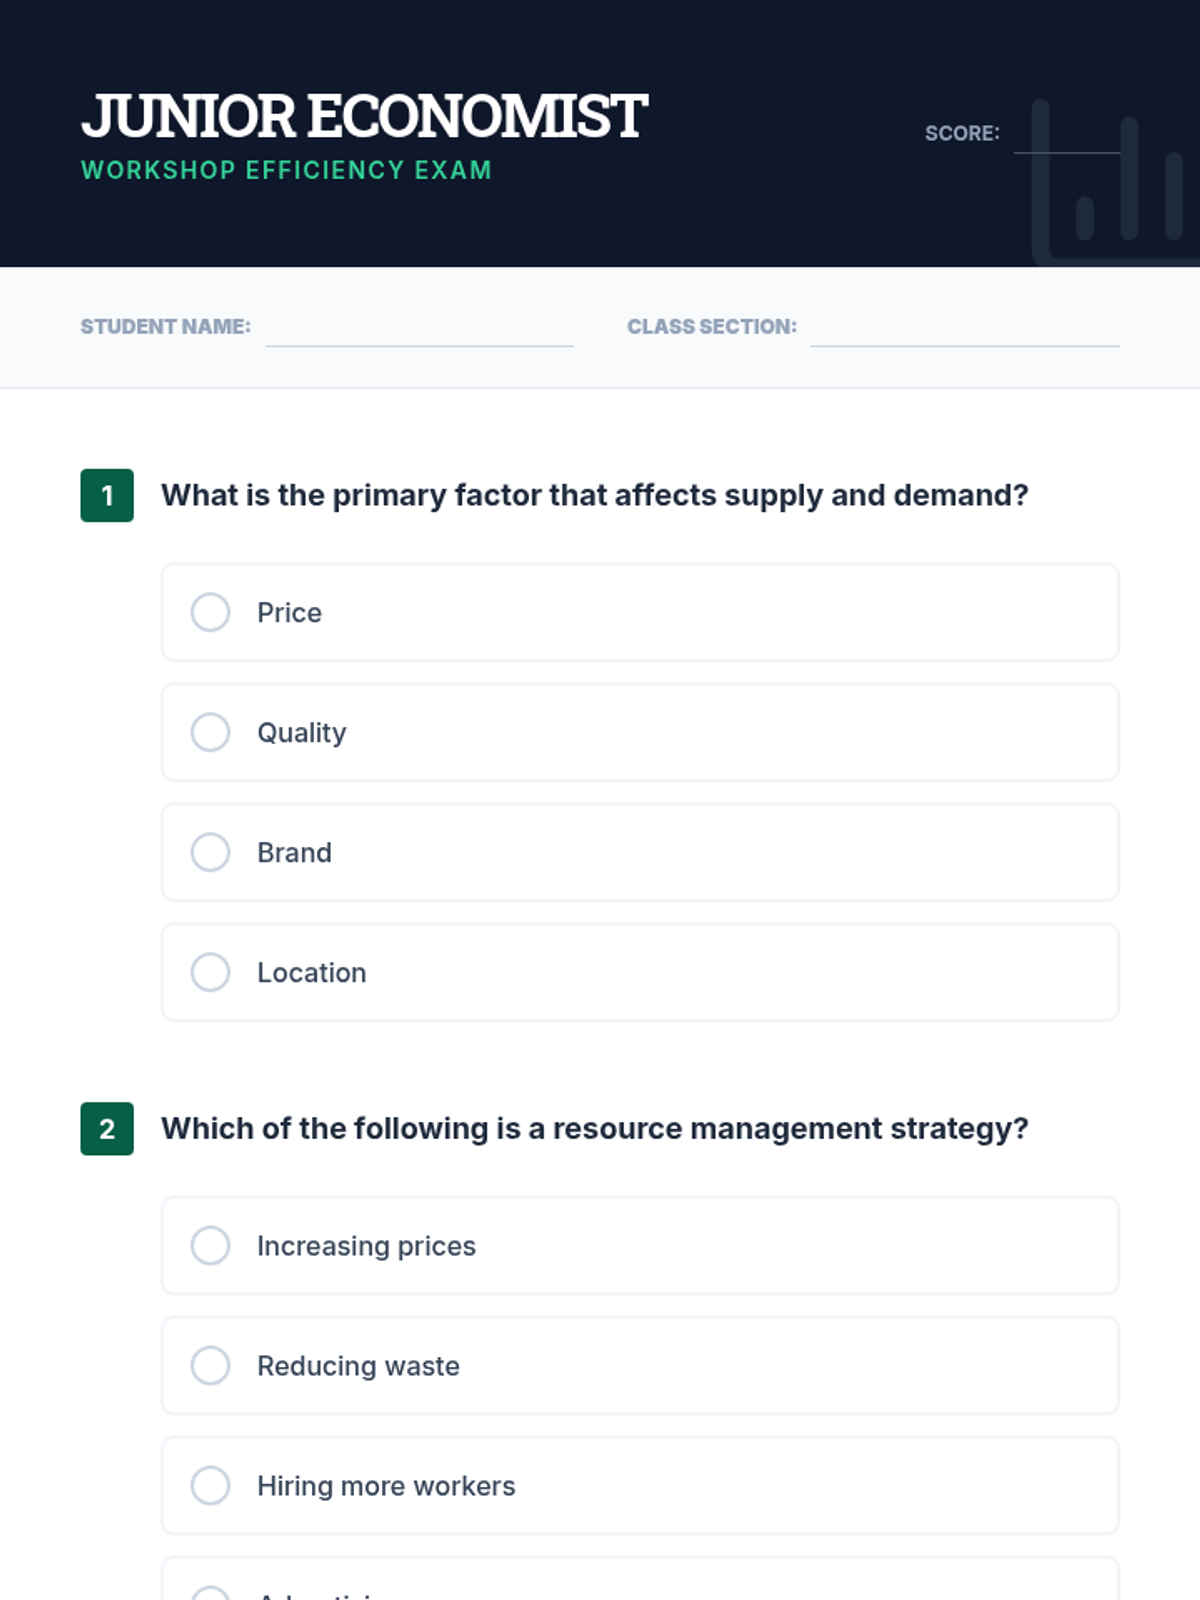Select the Hiring more workers option
Viewport: 1200px width, 1600px height.
[211, 1486]
